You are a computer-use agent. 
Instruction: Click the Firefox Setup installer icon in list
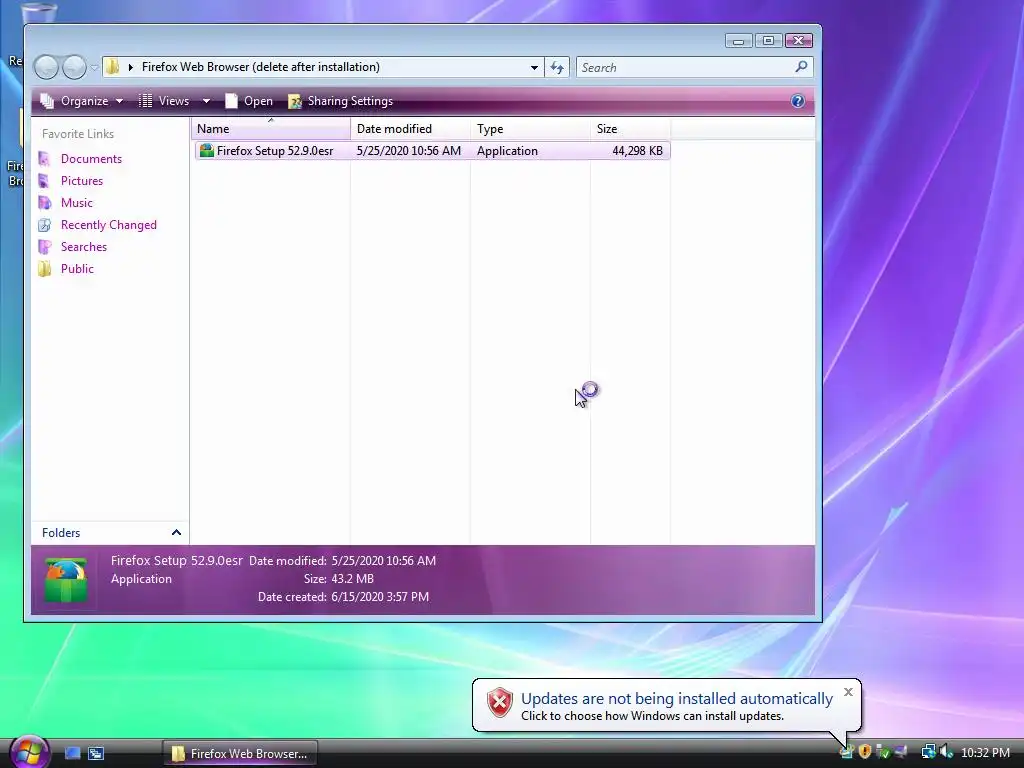(x=206, y=151)
